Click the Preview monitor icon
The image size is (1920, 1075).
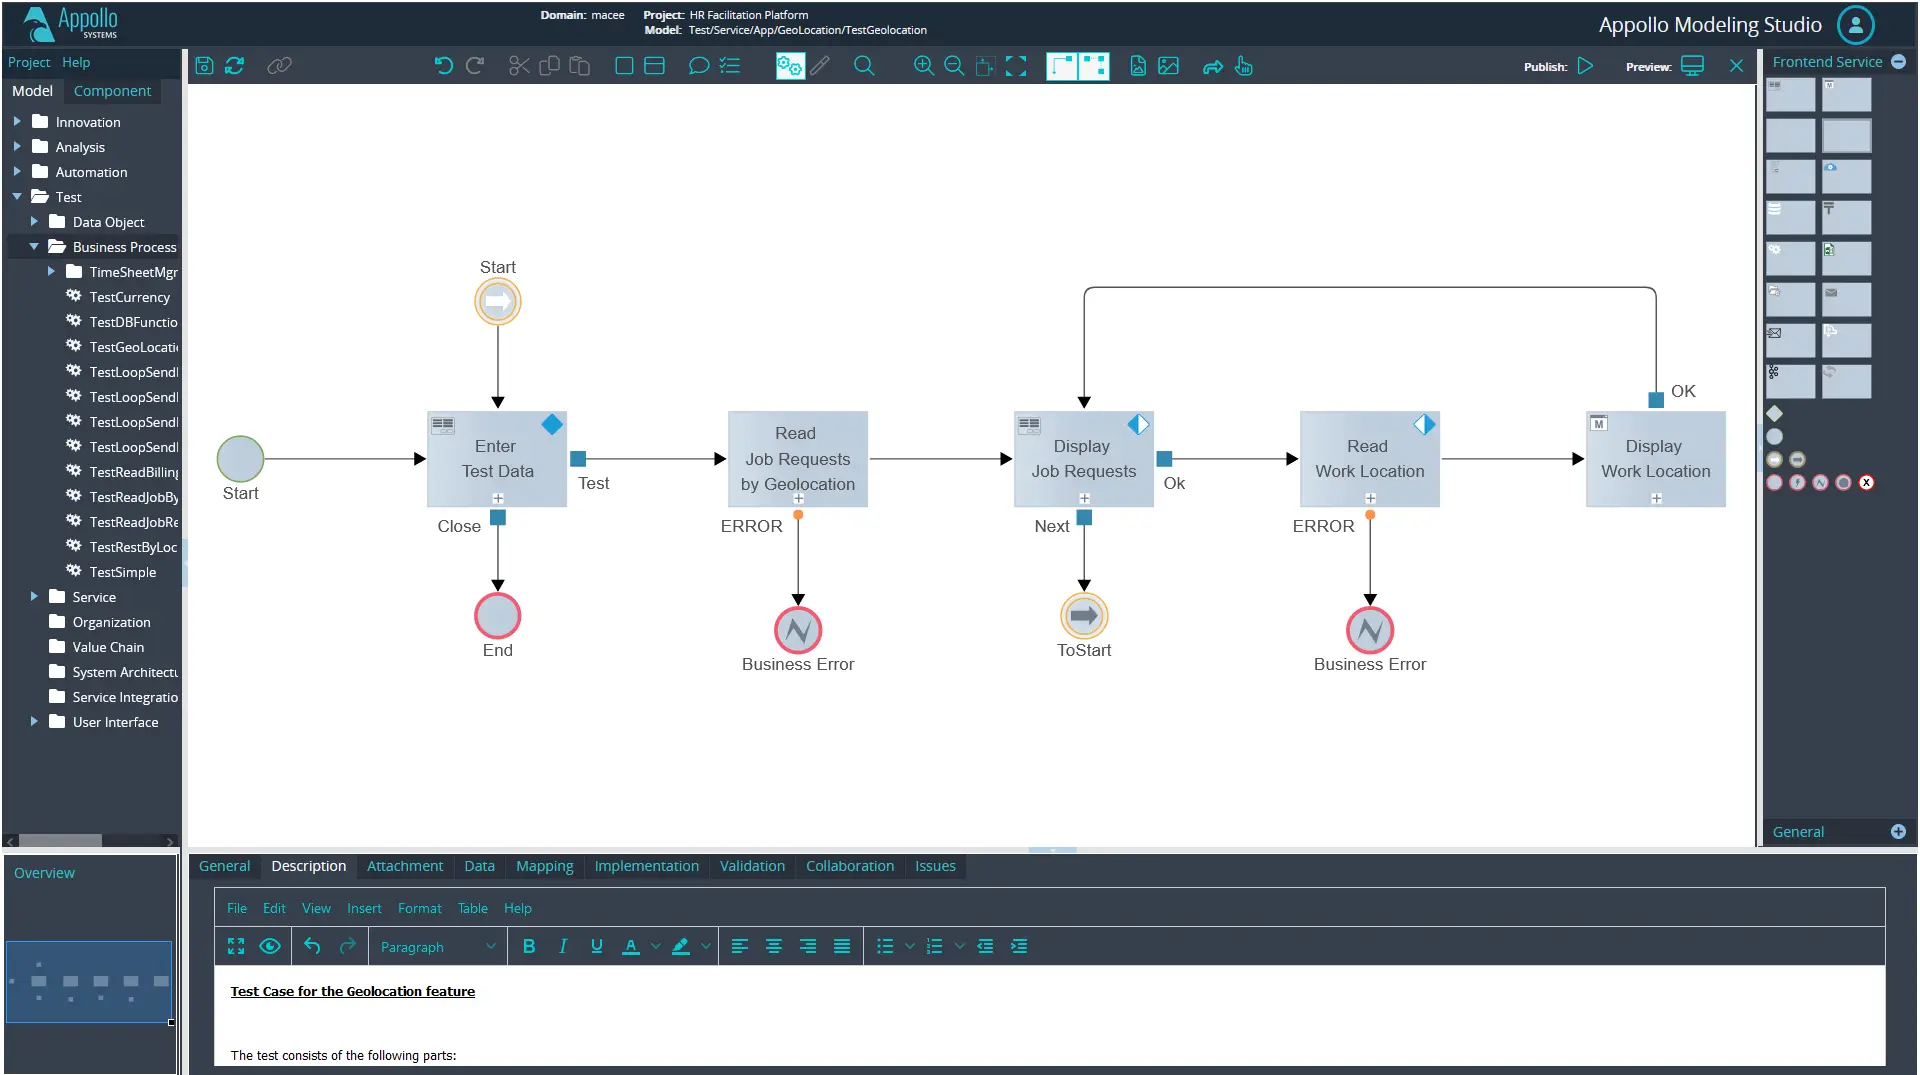click(1692, 66)
